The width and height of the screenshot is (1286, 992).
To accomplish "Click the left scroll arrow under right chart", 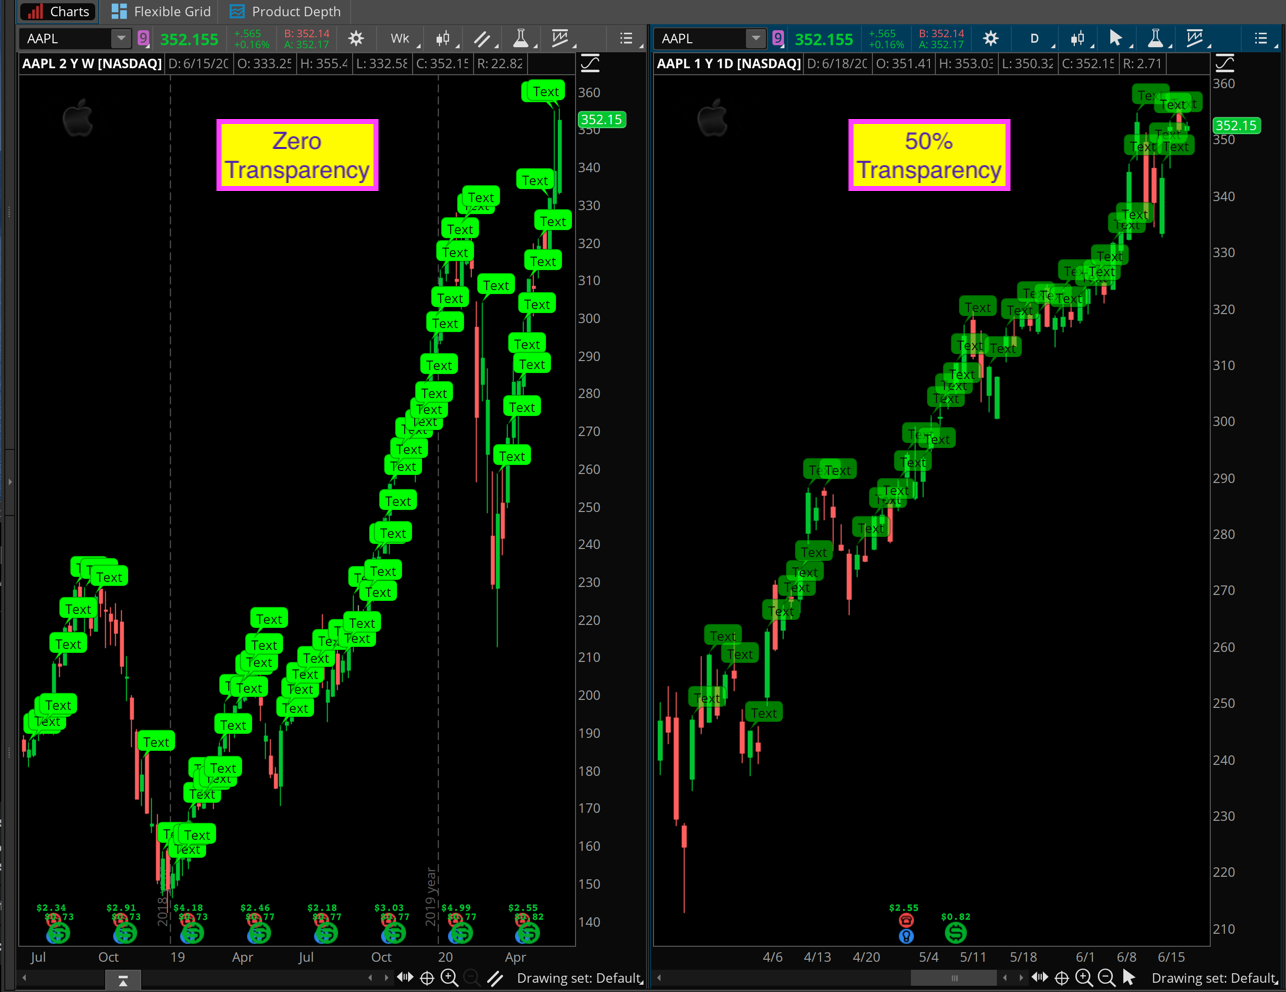I will (661, 978).
